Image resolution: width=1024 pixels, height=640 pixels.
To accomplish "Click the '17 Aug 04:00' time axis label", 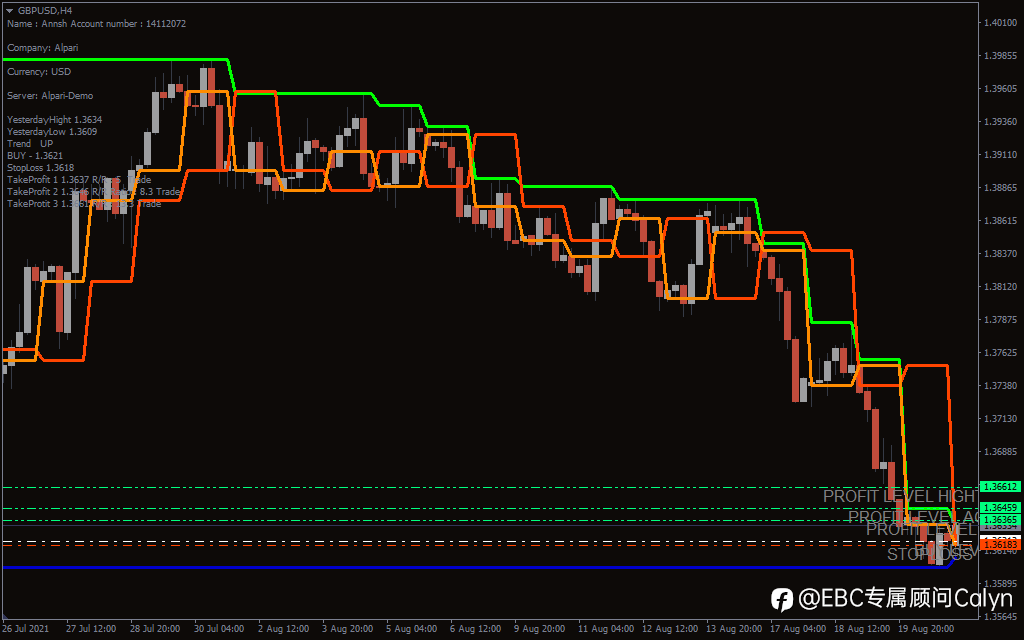I will click(x=797, y=628).
